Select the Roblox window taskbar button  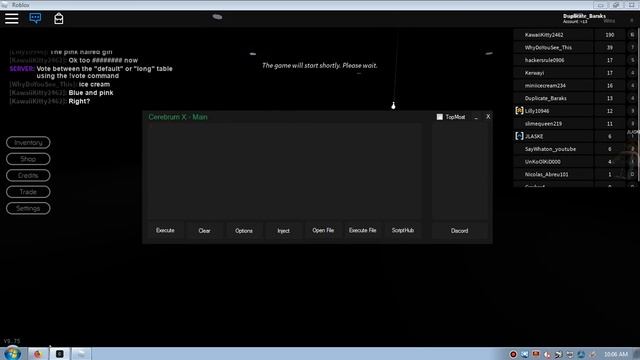pyautogui.click(x=81, y=354)
